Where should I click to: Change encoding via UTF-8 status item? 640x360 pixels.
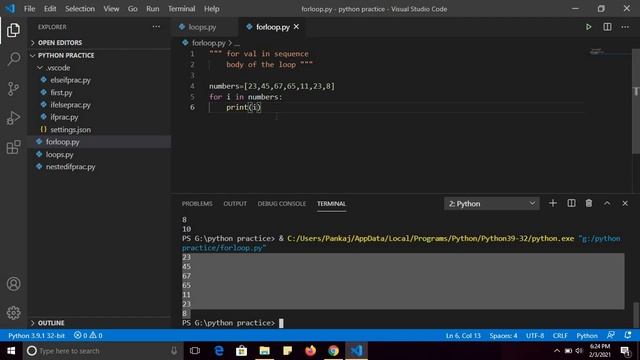tap(535, 336)
